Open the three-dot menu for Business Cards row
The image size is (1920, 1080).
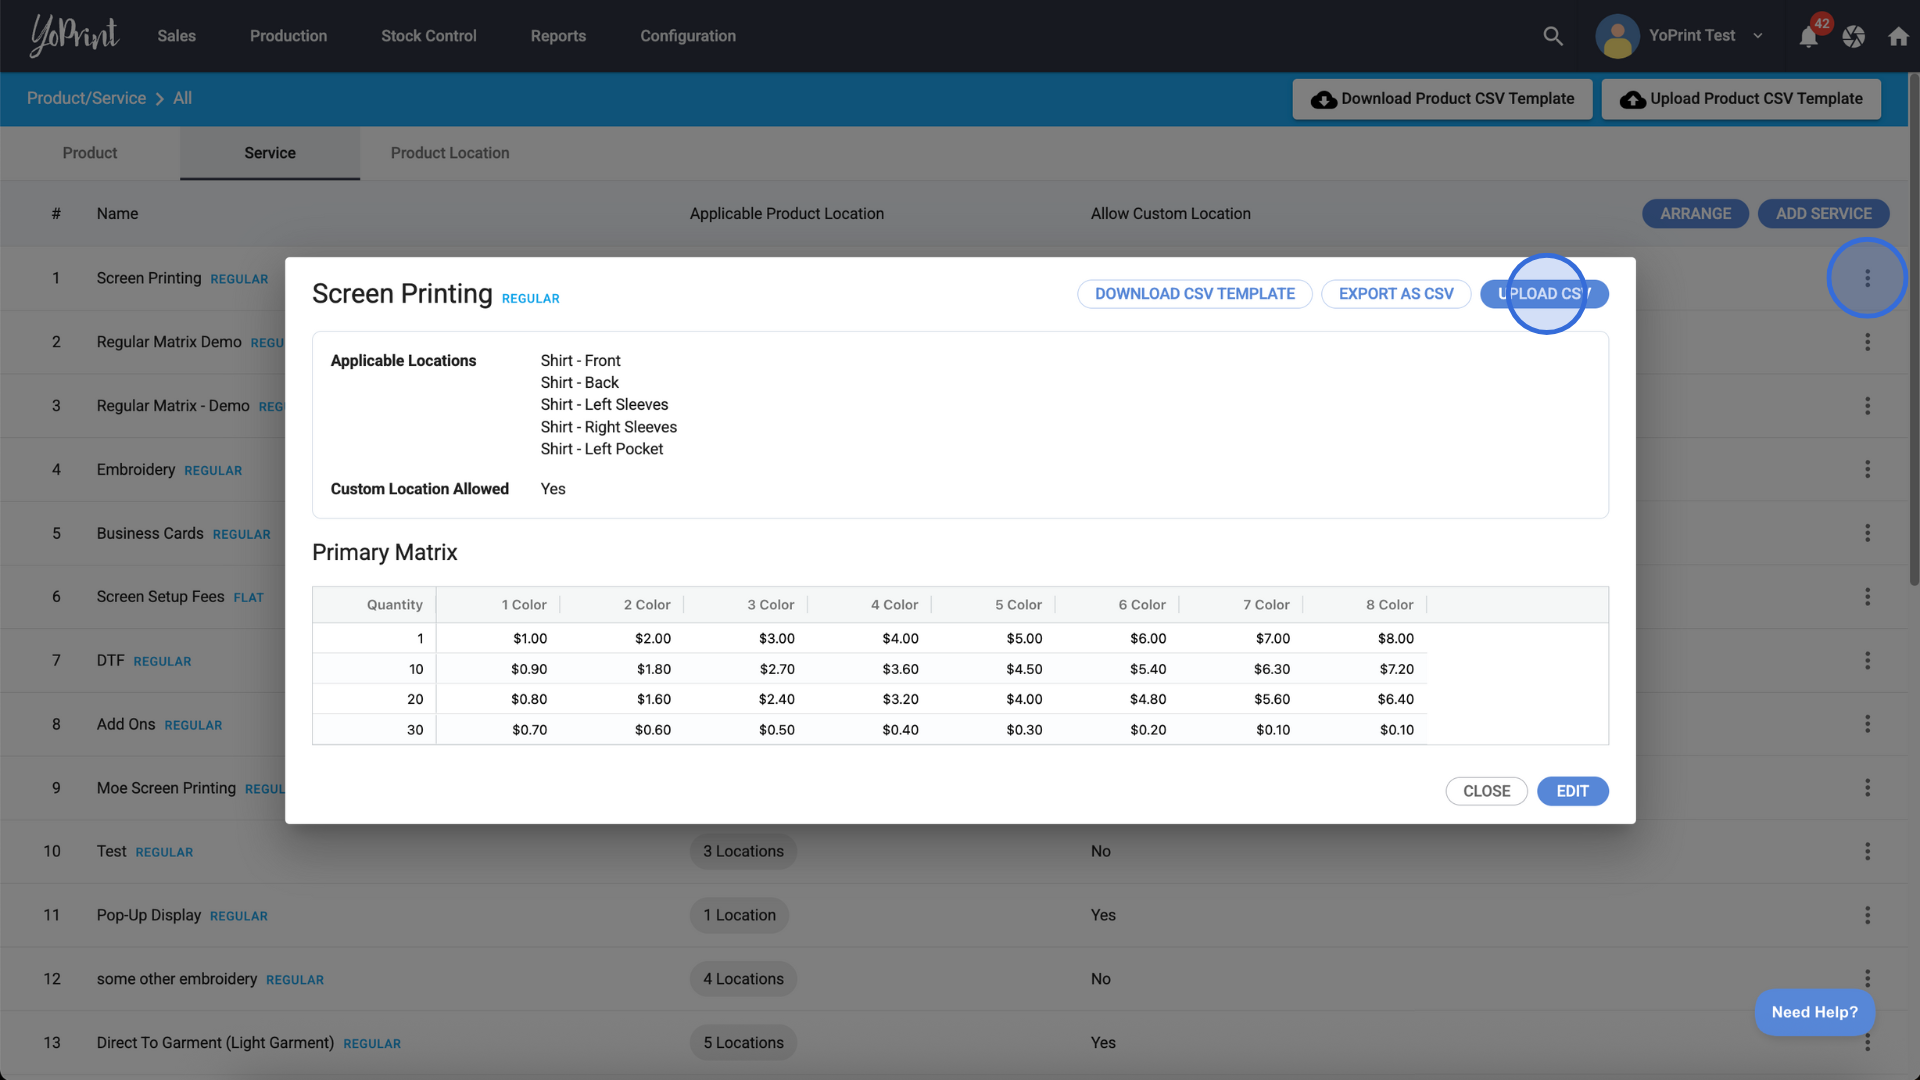(x=1867, y=533)
